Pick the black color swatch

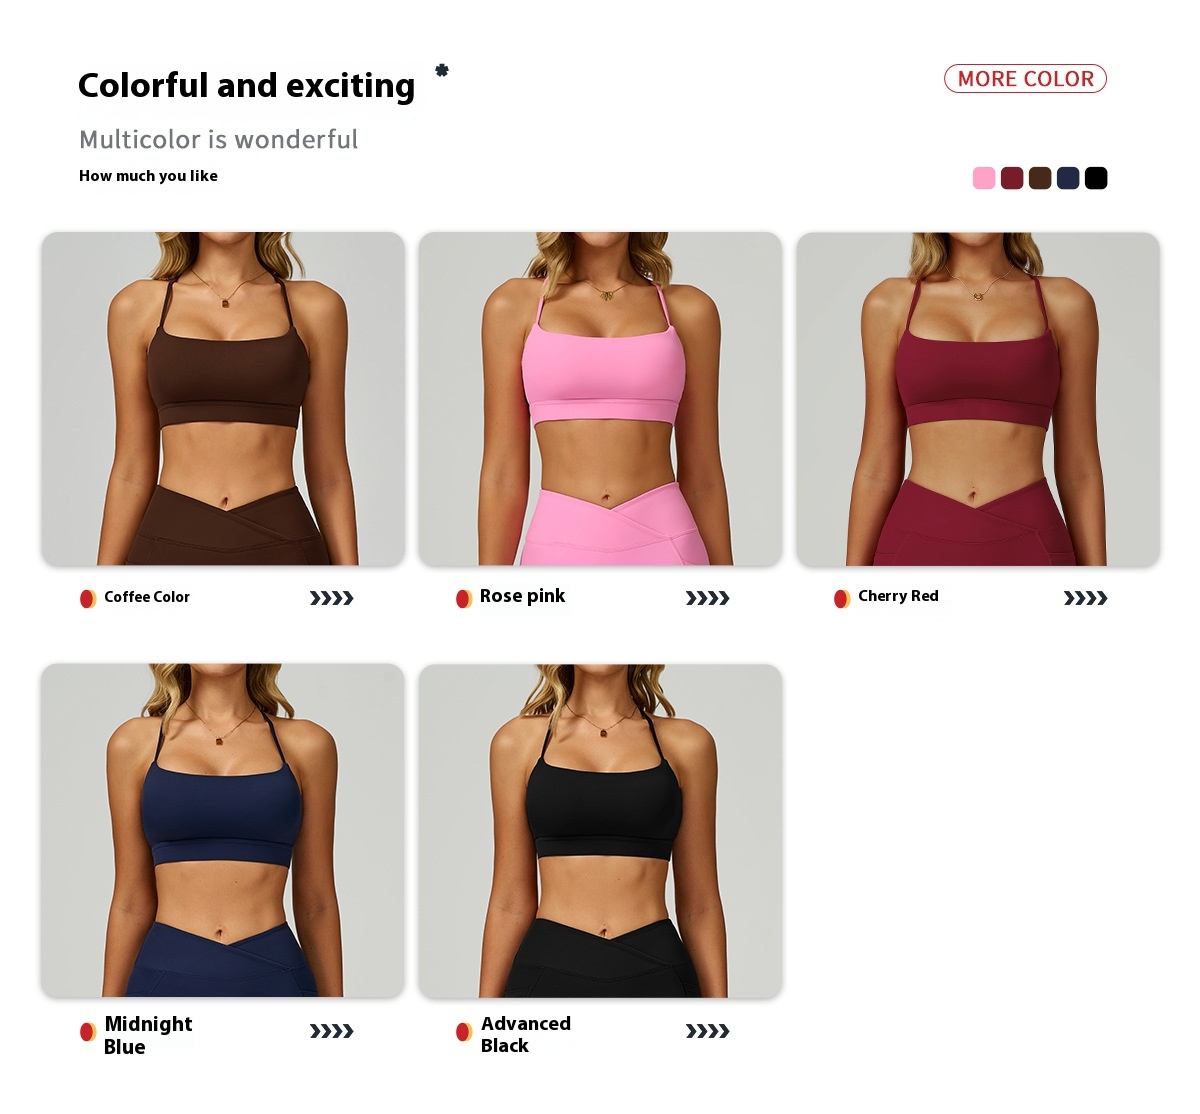[x=1096, y=178]
